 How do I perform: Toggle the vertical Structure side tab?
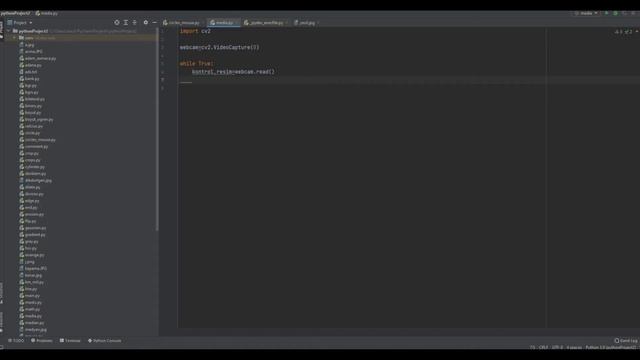click(x=2, y=293)
